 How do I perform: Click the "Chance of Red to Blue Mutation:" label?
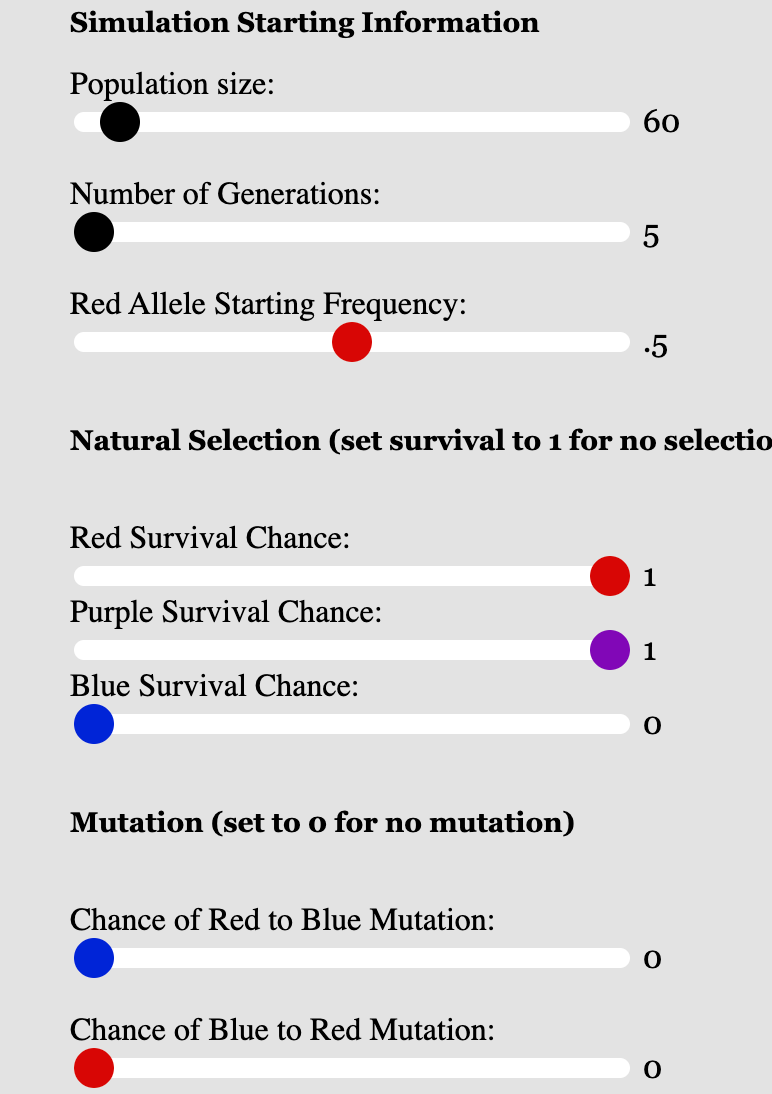click(x=282, y=919)
